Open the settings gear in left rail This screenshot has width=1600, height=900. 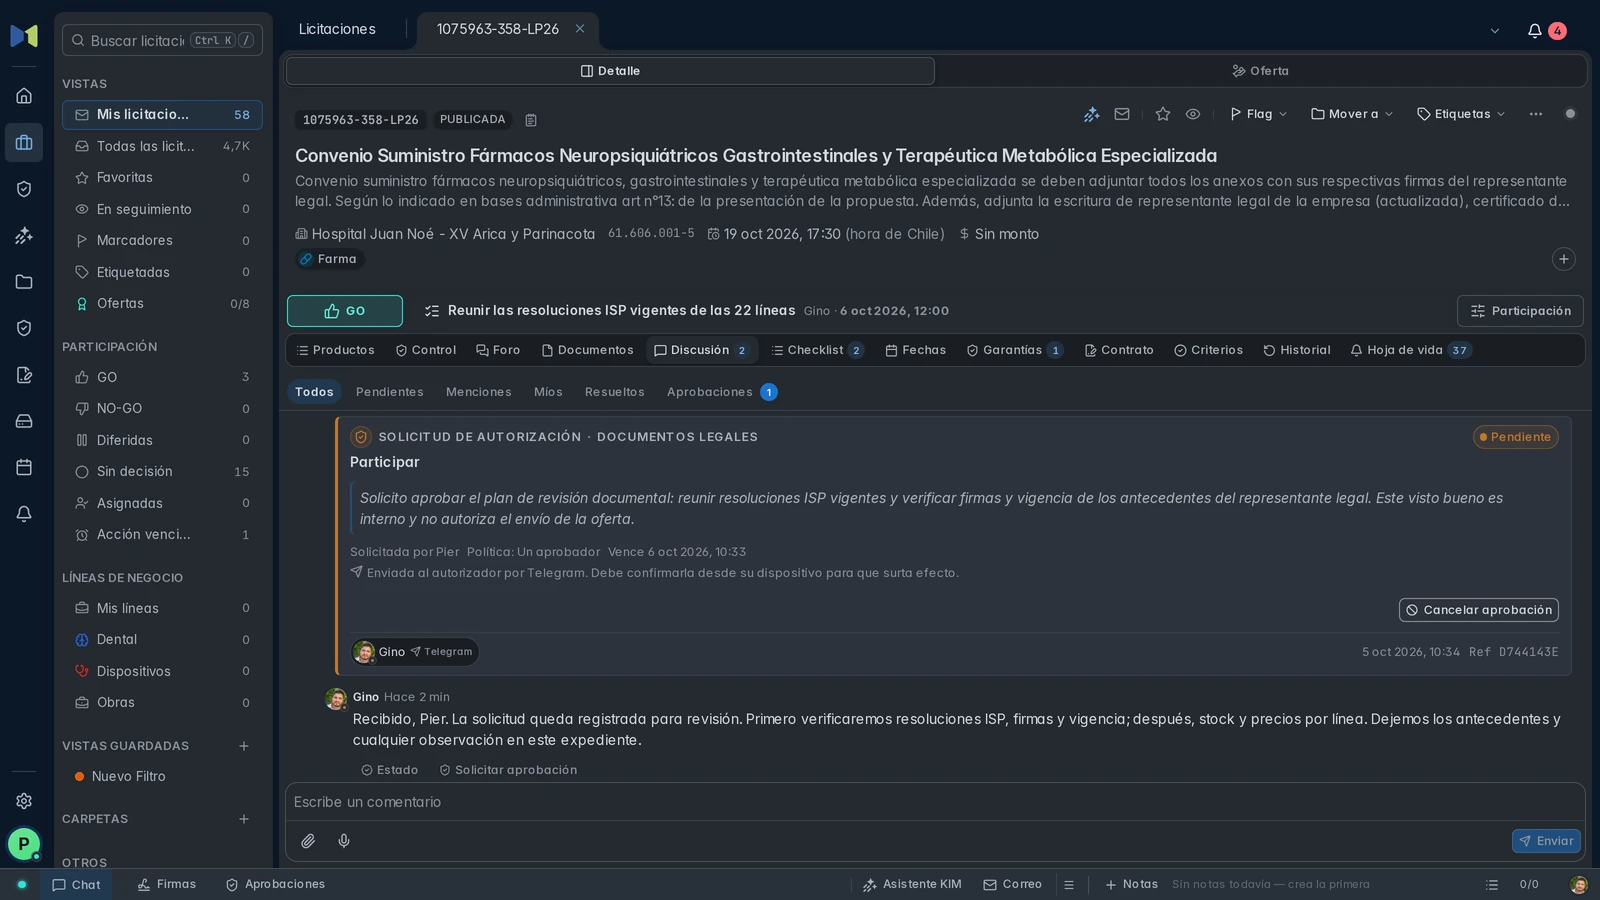click(24, 801)
